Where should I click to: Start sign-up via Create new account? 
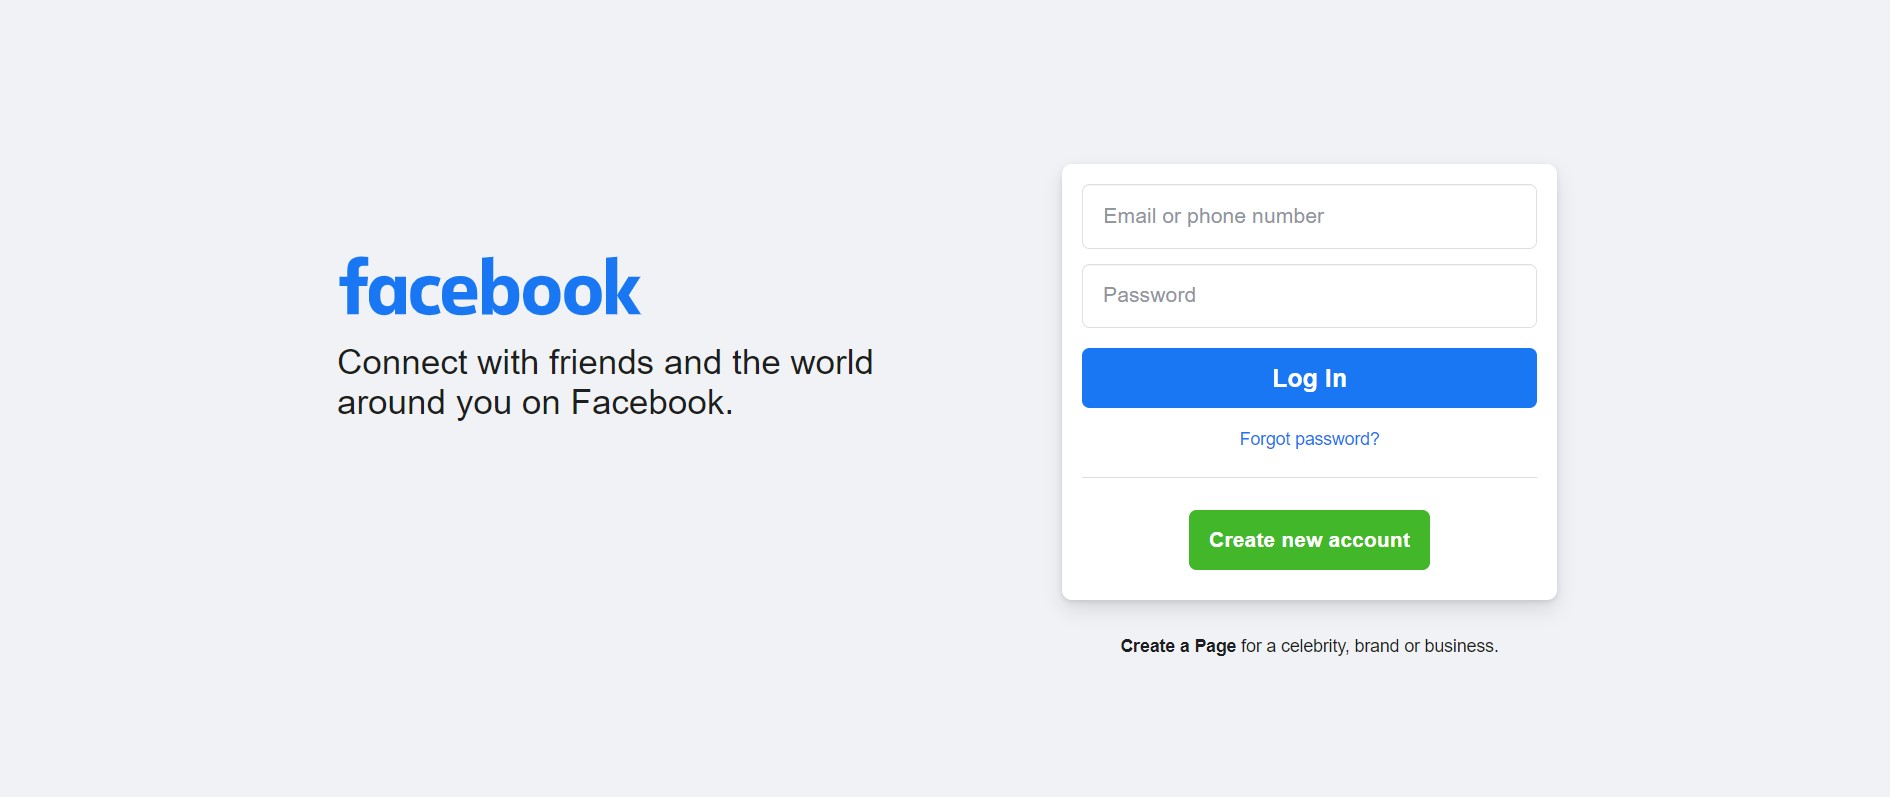tap(1309, 540)
